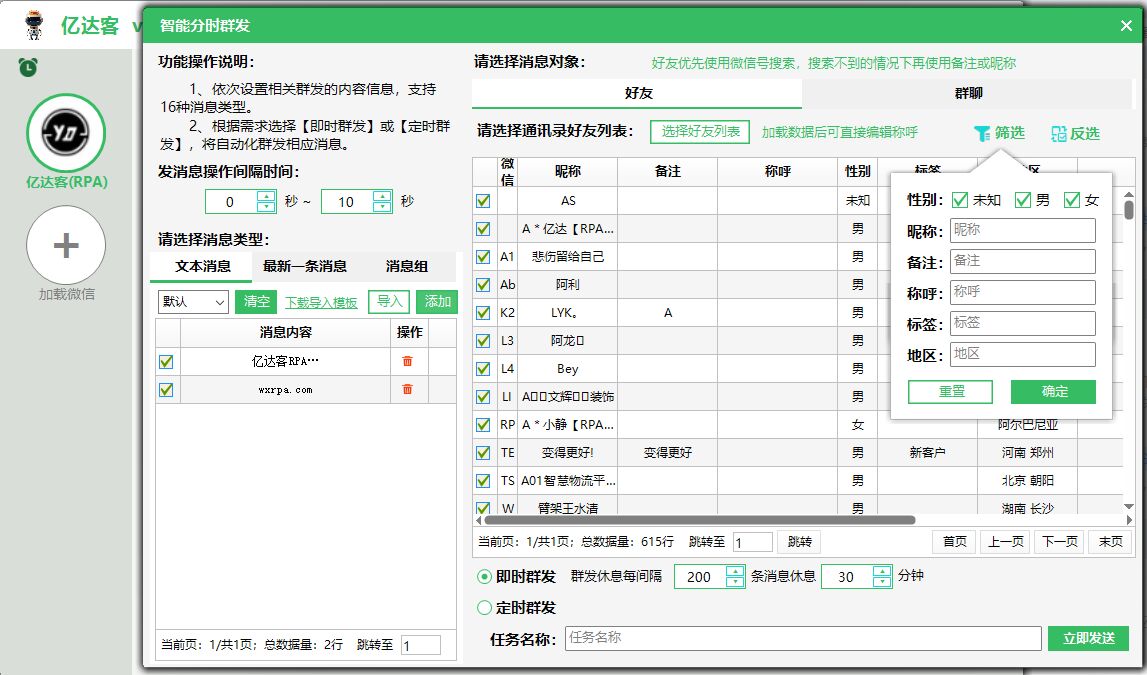Switch to the 群聊 tab
This screenshot has height=675, width=1147.
pyautogui.click(x=967, y=93)
